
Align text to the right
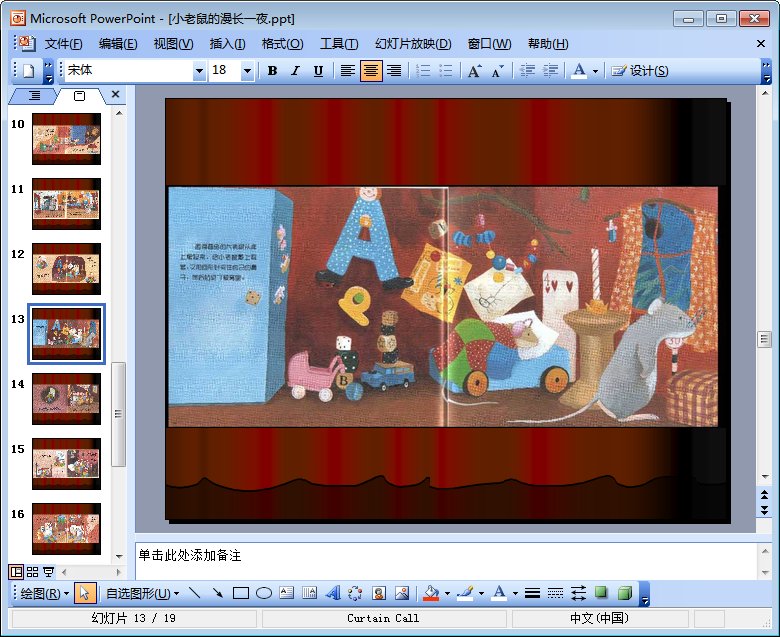pyautogui.click(x=394, y=71)
